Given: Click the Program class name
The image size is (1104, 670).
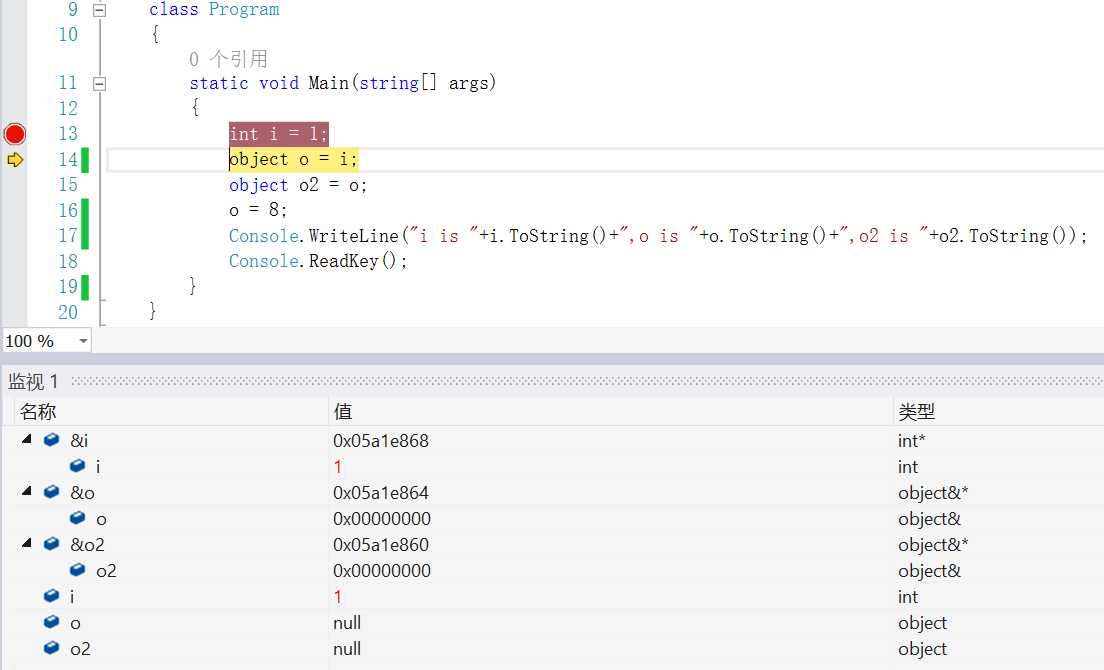Looking at the screenshot, I should (x=244, y=10).
